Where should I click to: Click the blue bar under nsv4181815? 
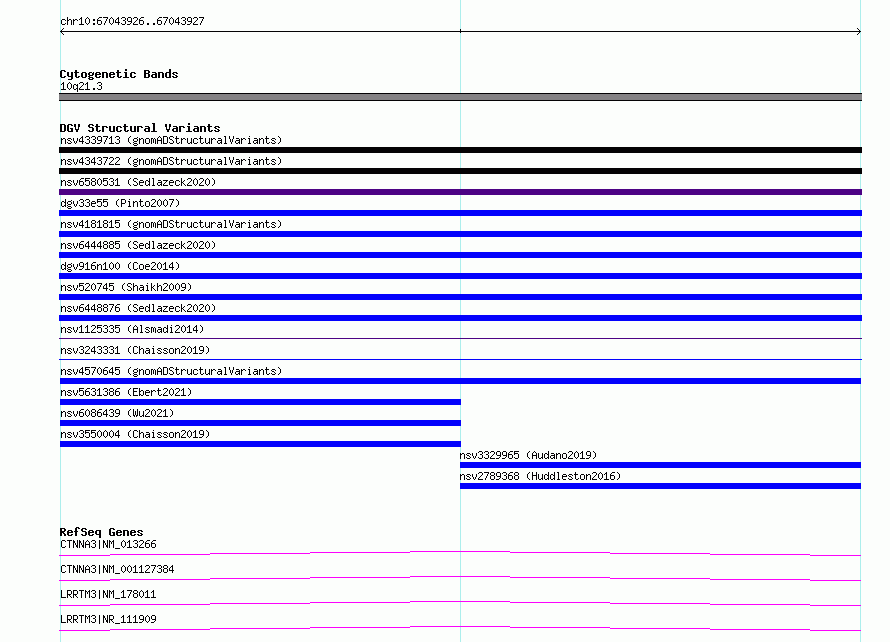460,234
